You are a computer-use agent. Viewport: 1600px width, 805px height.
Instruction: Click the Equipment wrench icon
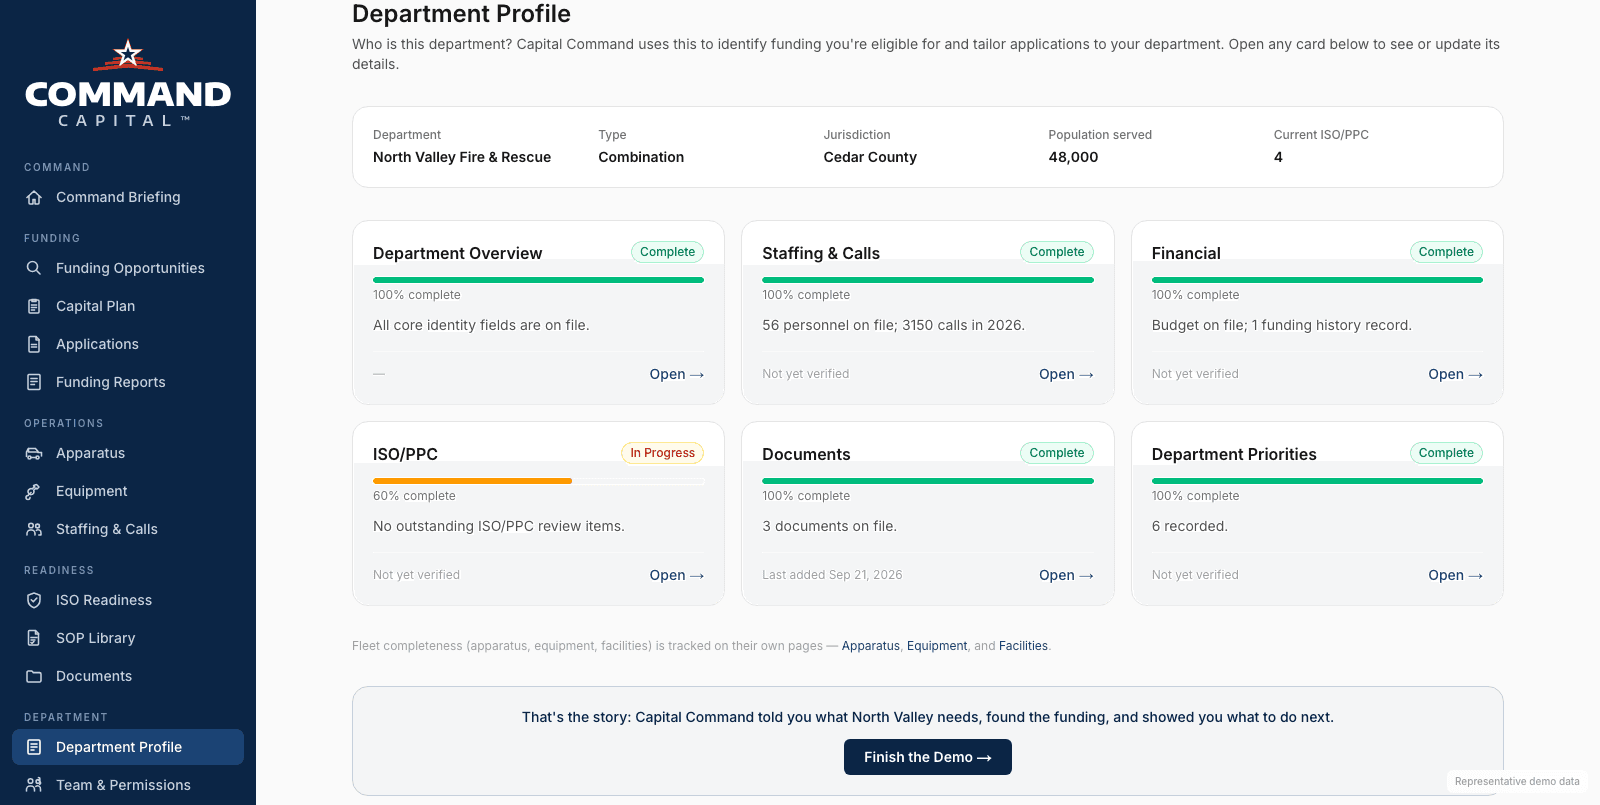34,491
